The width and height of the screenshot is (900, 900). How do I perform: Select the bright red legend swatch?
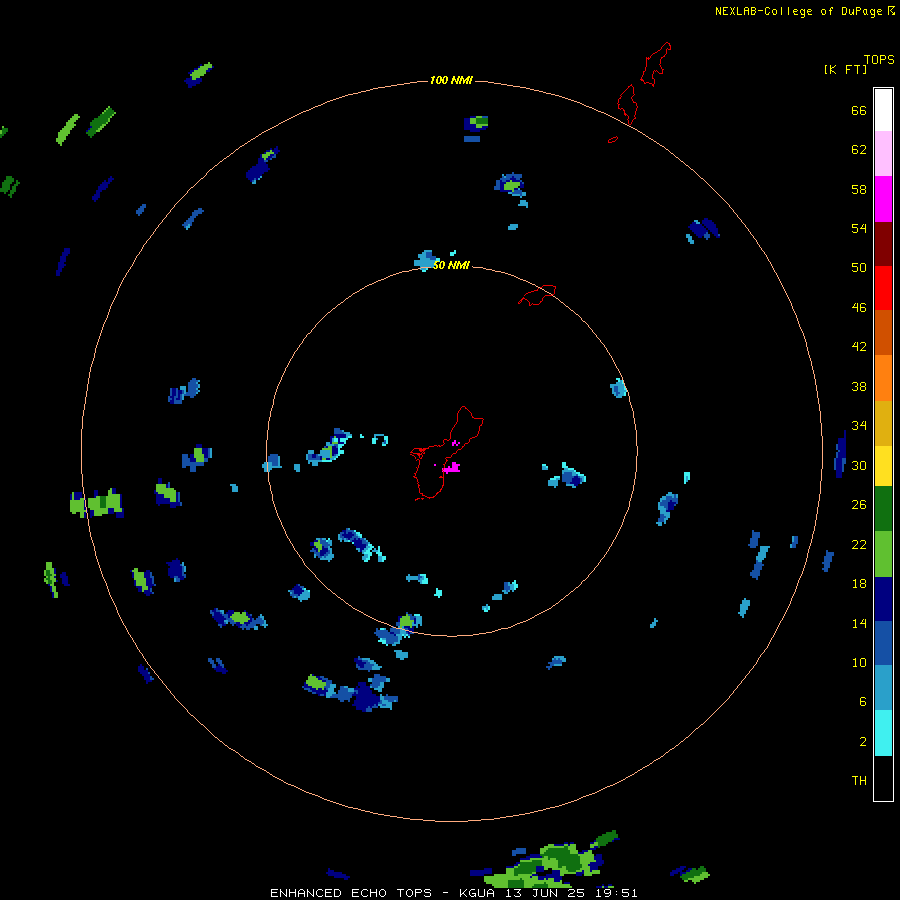(x=883, y=288)
